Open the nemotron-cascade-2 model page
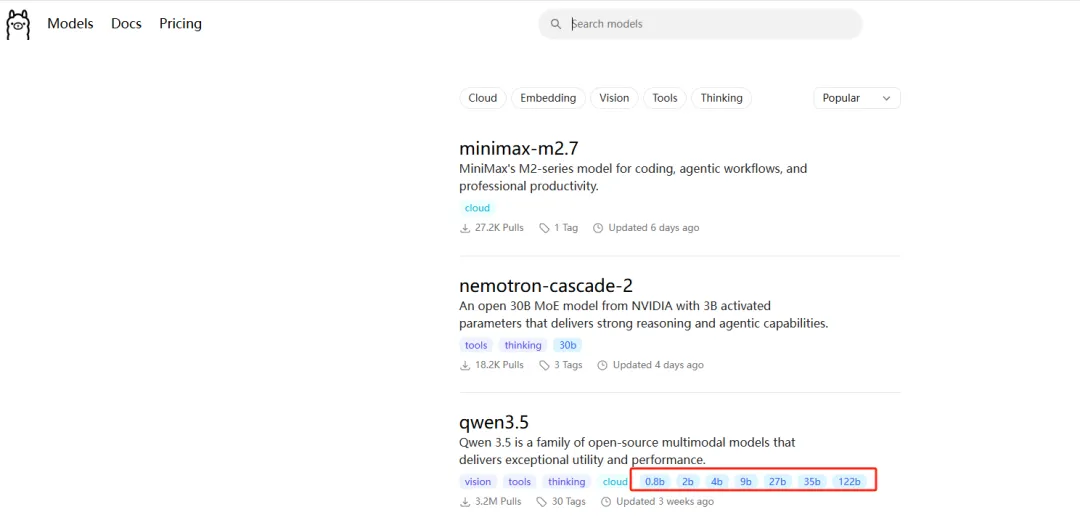 point(545,286)
